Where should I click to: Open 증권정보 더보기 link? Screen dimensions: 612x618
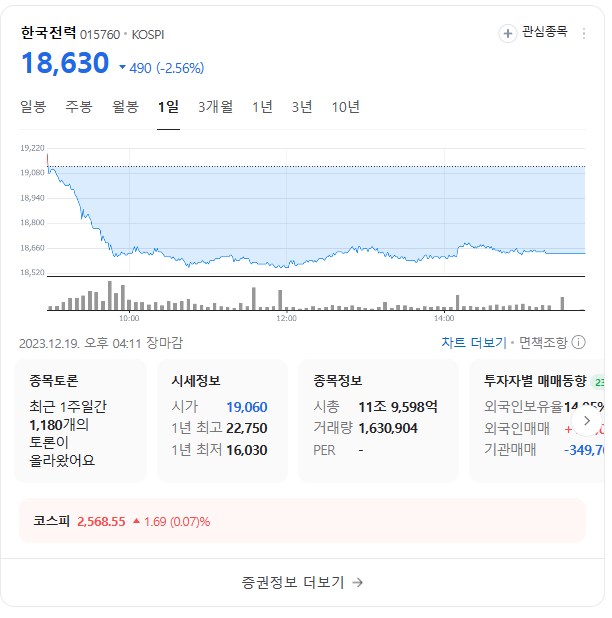tap(302, 582)
